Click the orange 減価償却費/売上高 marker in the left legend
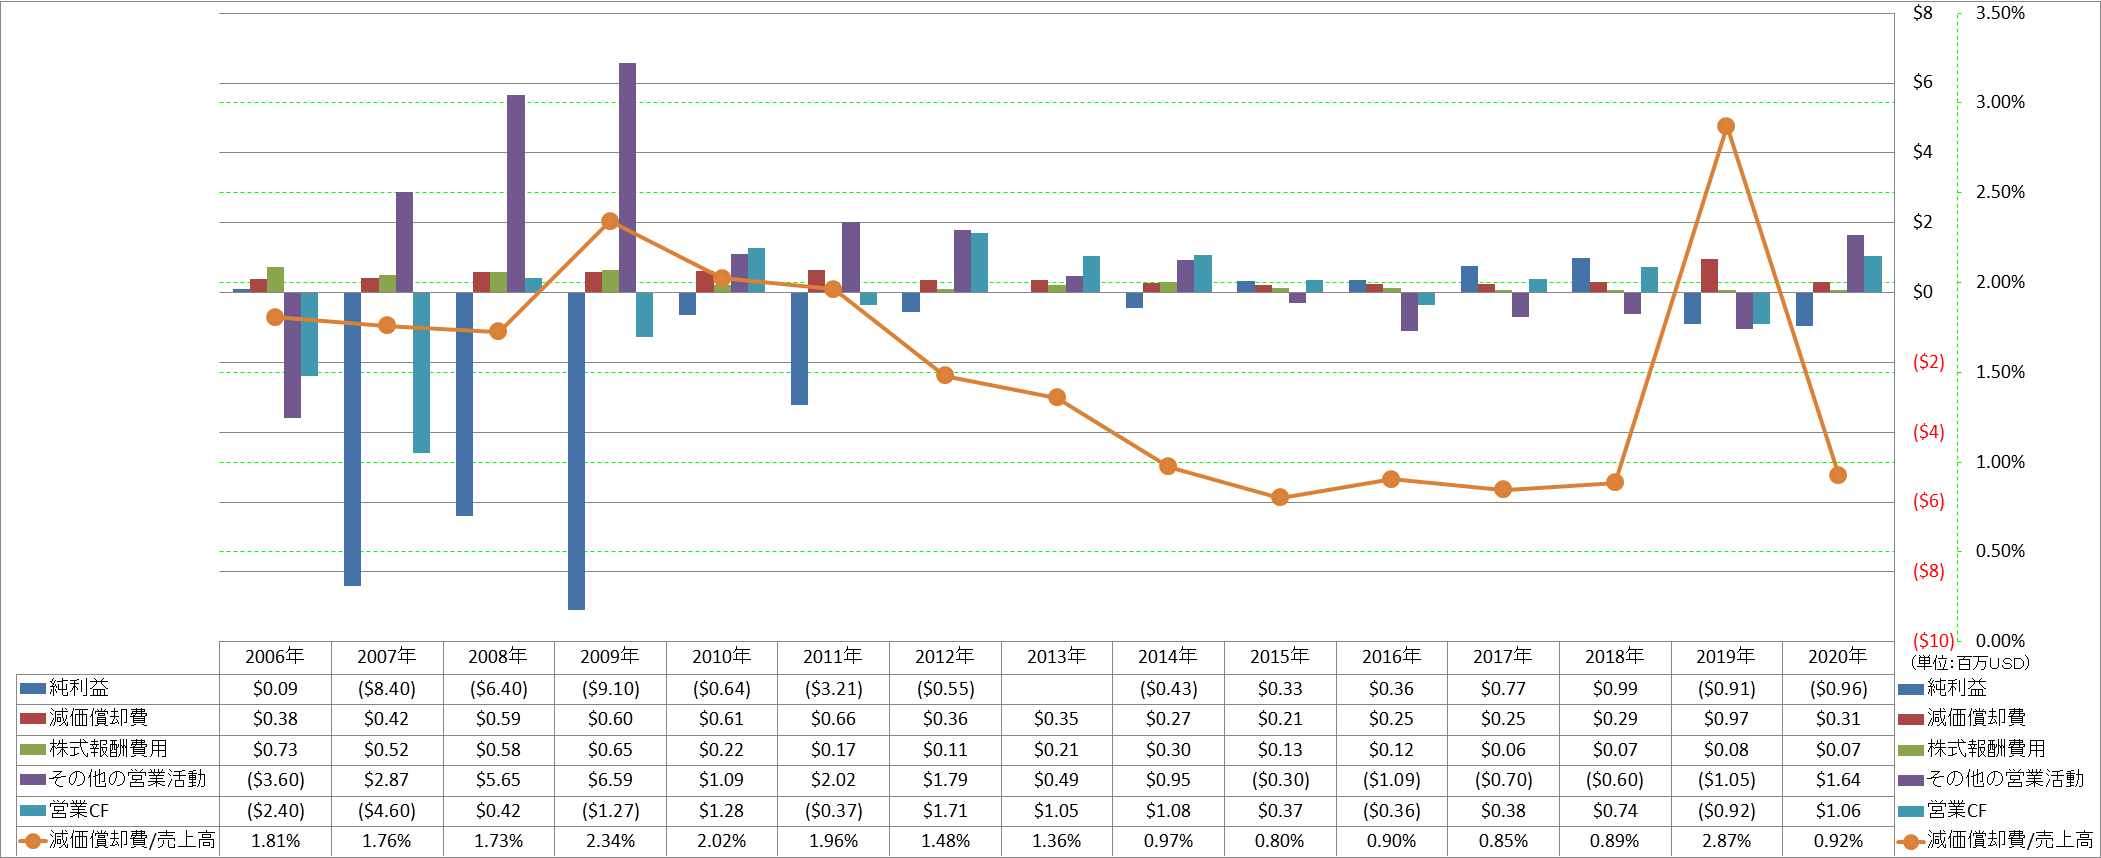The height and width of the screenshot is (858, 2101). coord(33,841)
